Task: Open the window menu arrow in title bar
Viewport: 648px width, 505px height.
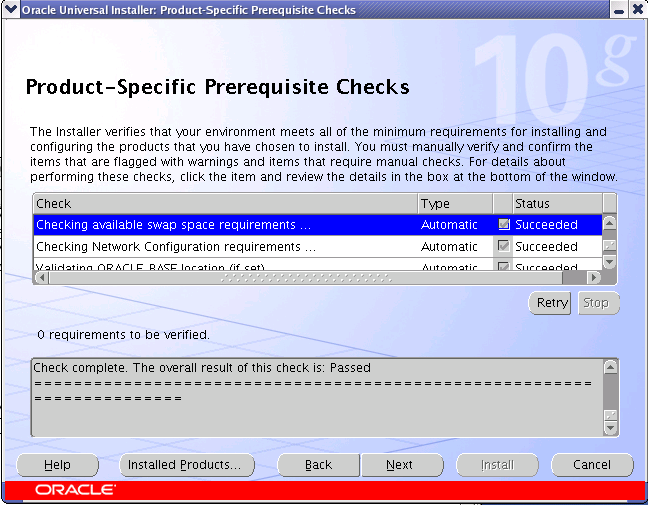Action: (10, 9)
